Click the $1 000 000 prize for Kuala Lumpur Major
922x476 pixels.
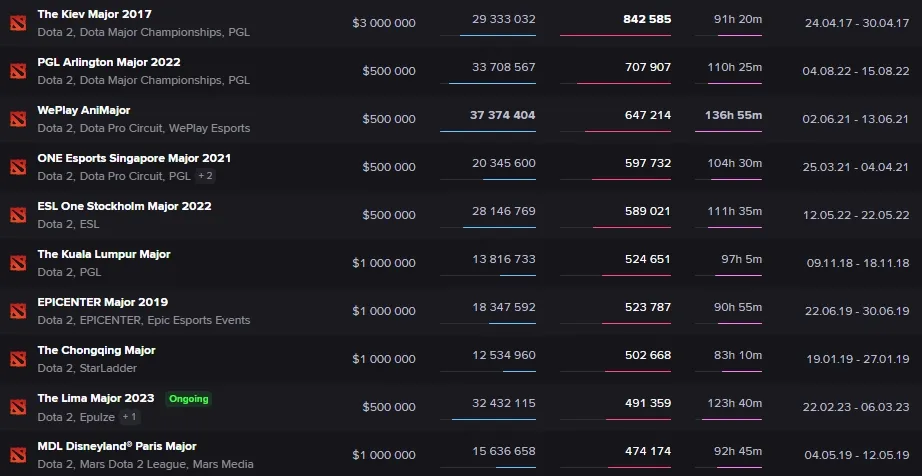pos(384,263)
